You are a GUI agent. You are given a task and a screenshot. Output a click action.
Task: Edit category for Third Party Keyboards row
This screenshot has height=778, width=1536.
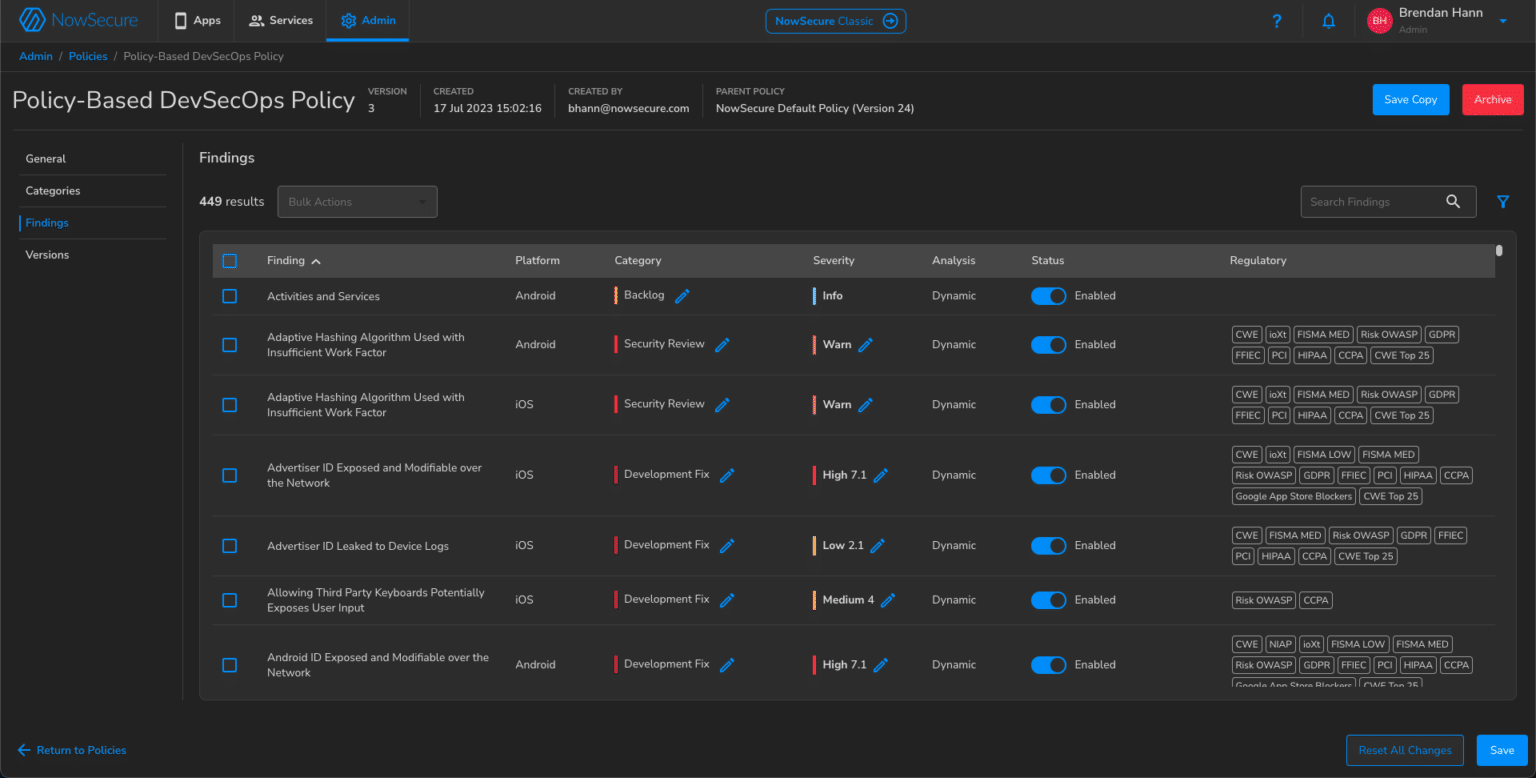pyautogui.click(x=727, y=600)
